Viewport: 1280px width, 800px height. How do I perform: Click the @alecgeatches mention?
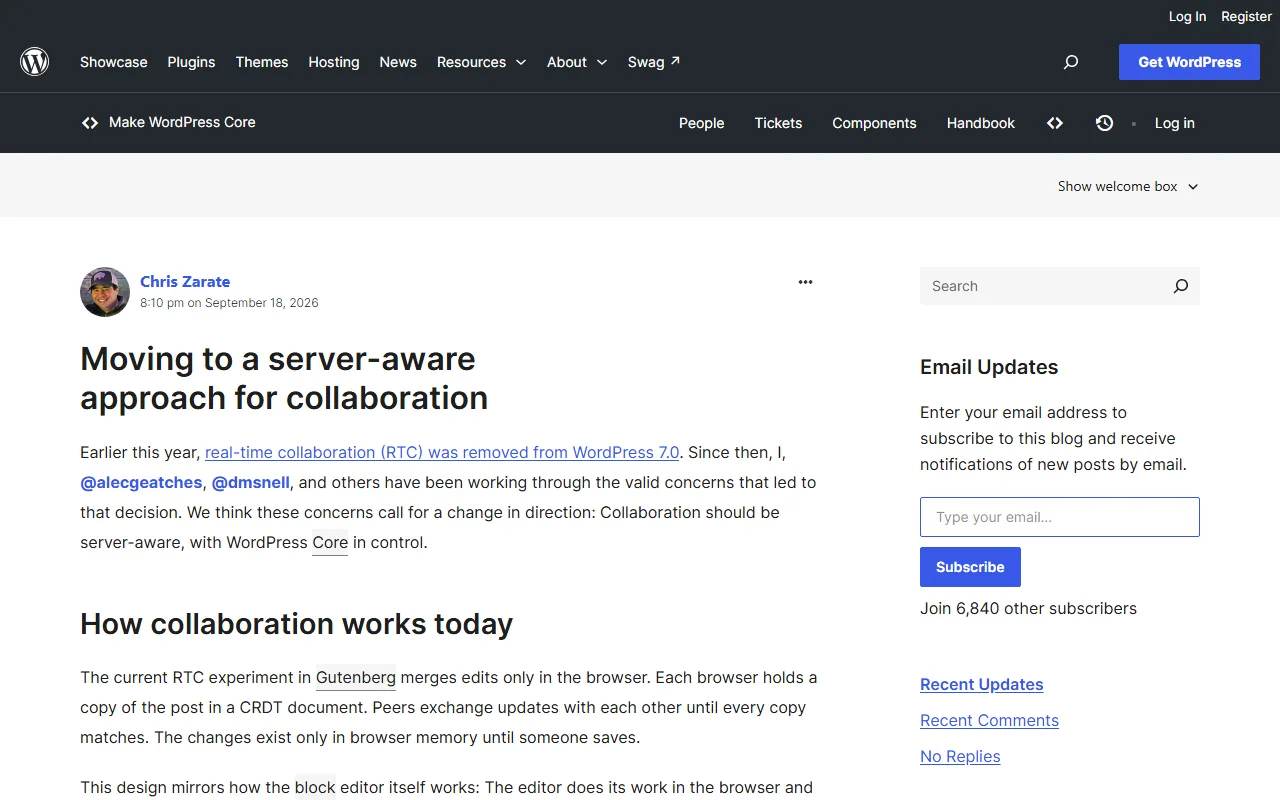(141, 482)
